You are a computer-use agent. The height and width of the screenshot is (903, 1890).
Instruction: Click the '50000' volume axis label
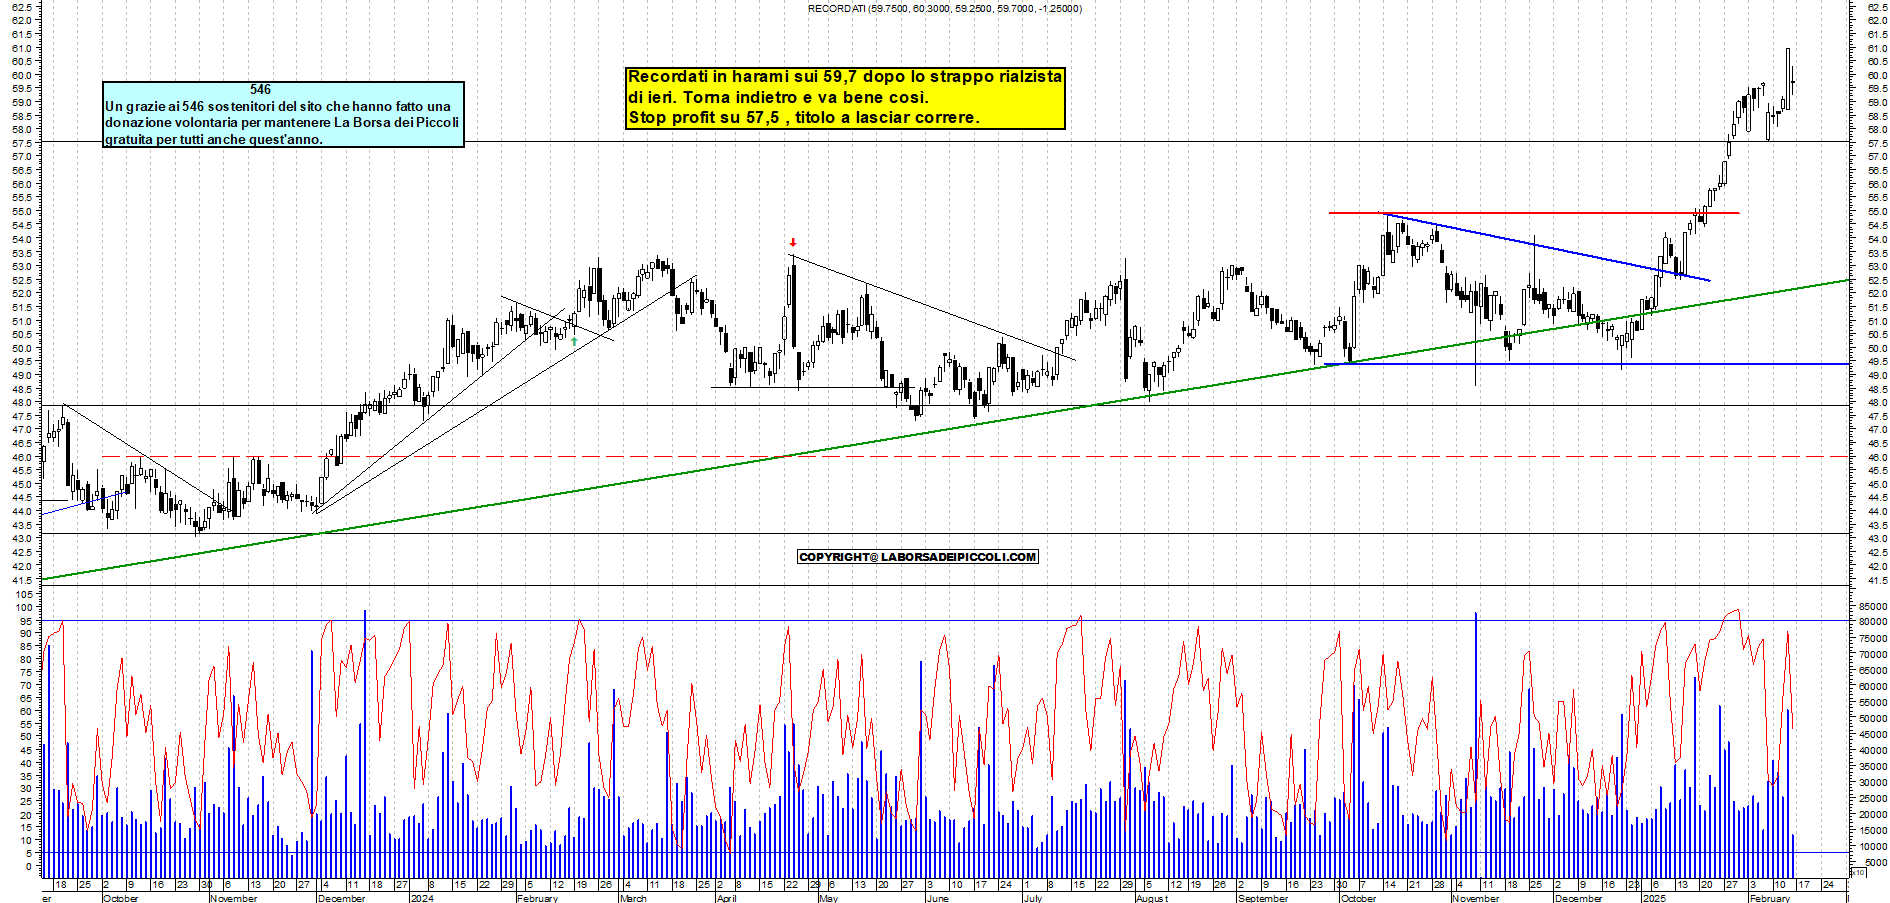[x=1873, y=719]
